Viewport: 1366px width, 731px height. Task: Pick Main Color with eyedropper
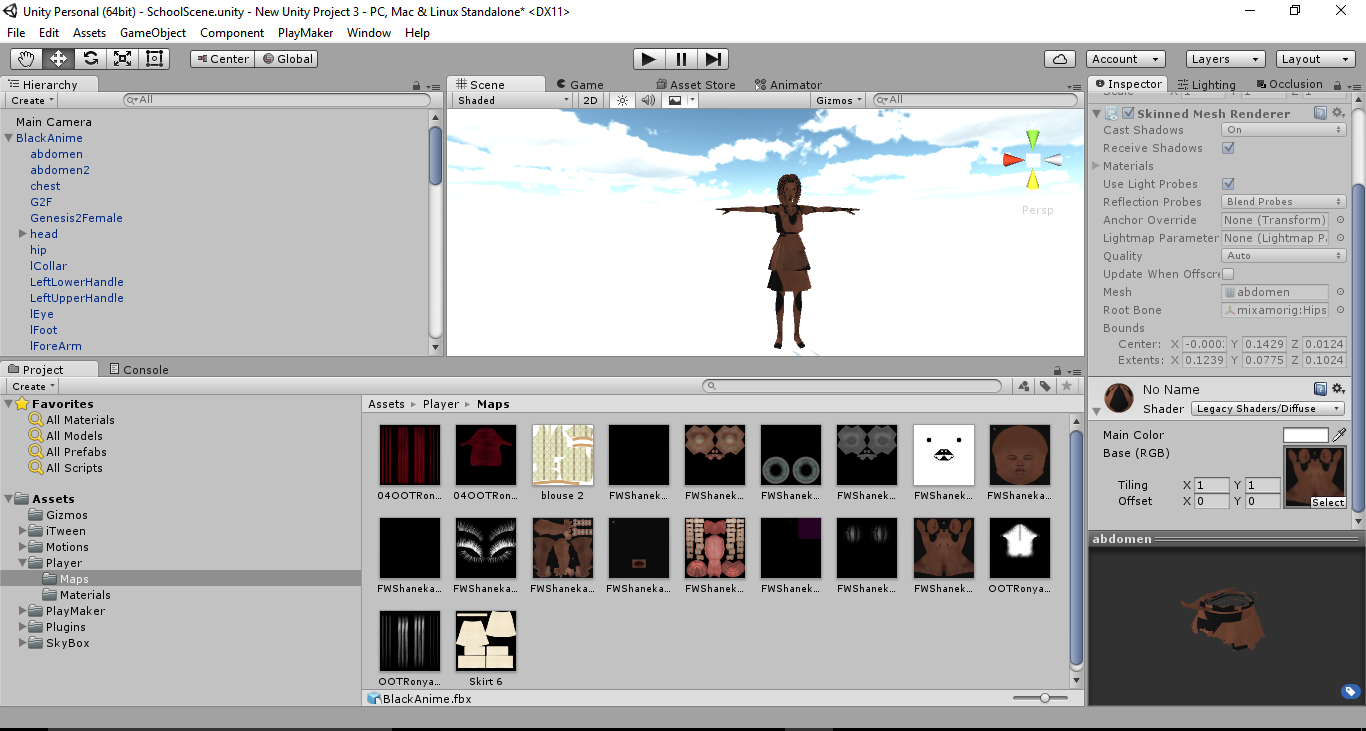tap(1339, 435)
